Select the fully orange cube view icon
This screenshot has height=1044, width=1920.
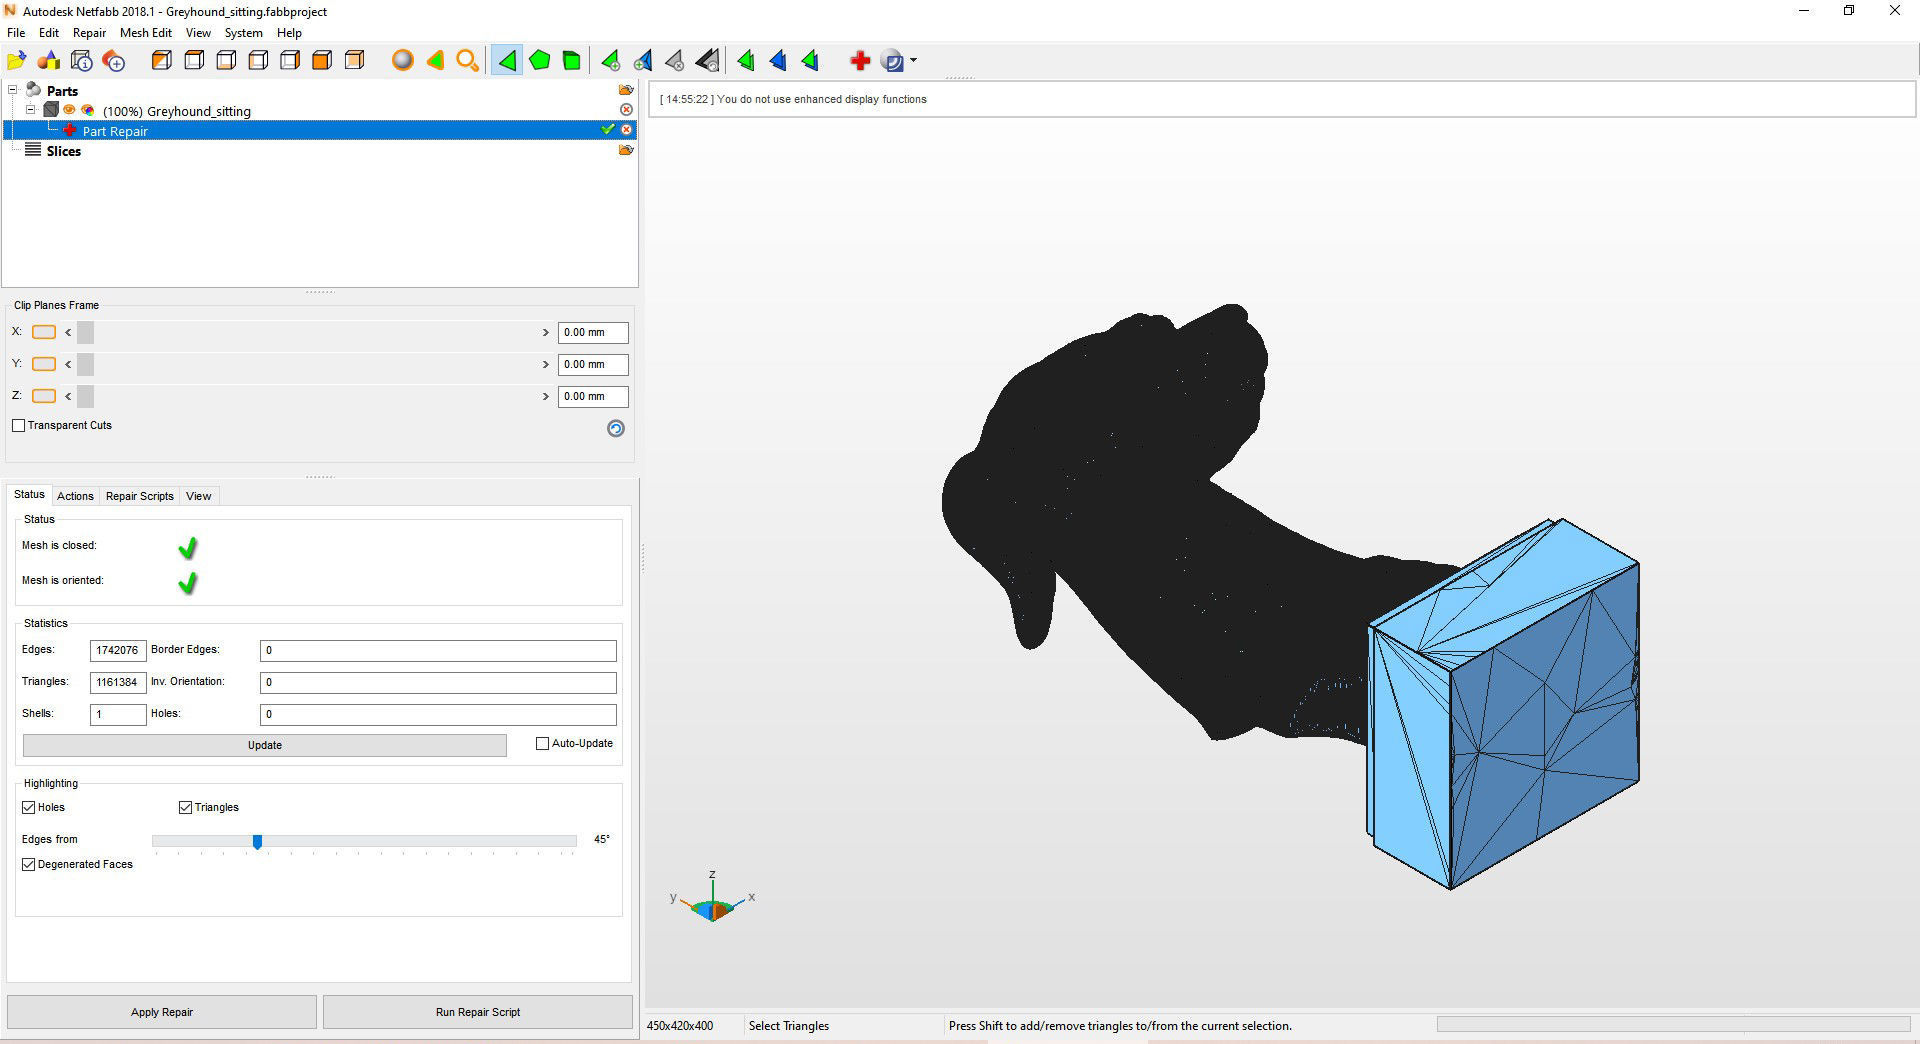322,61
